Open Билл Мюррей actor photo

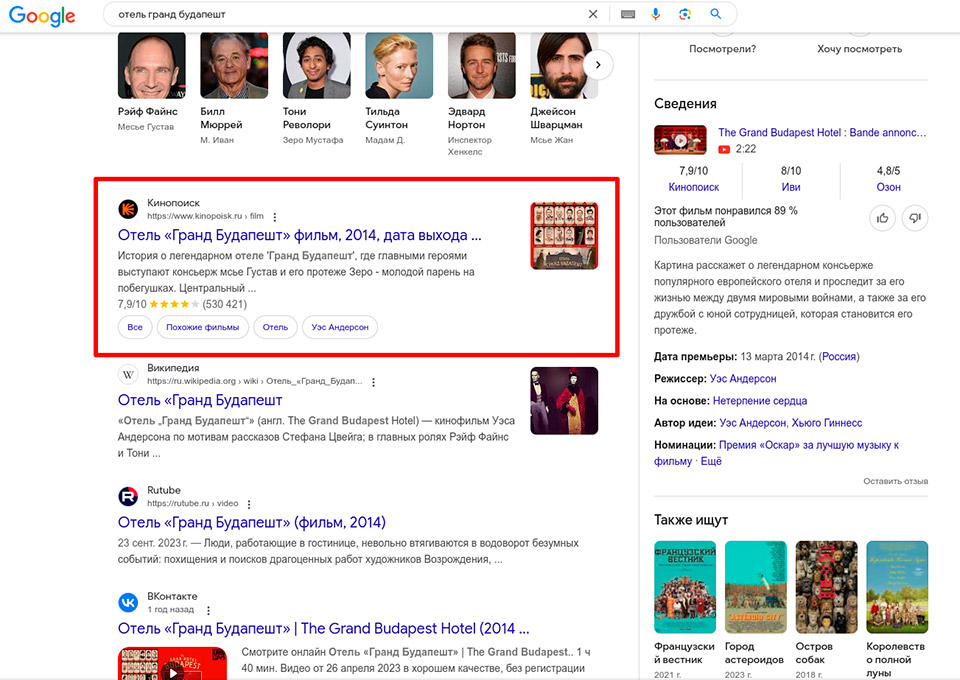(234, 65)
